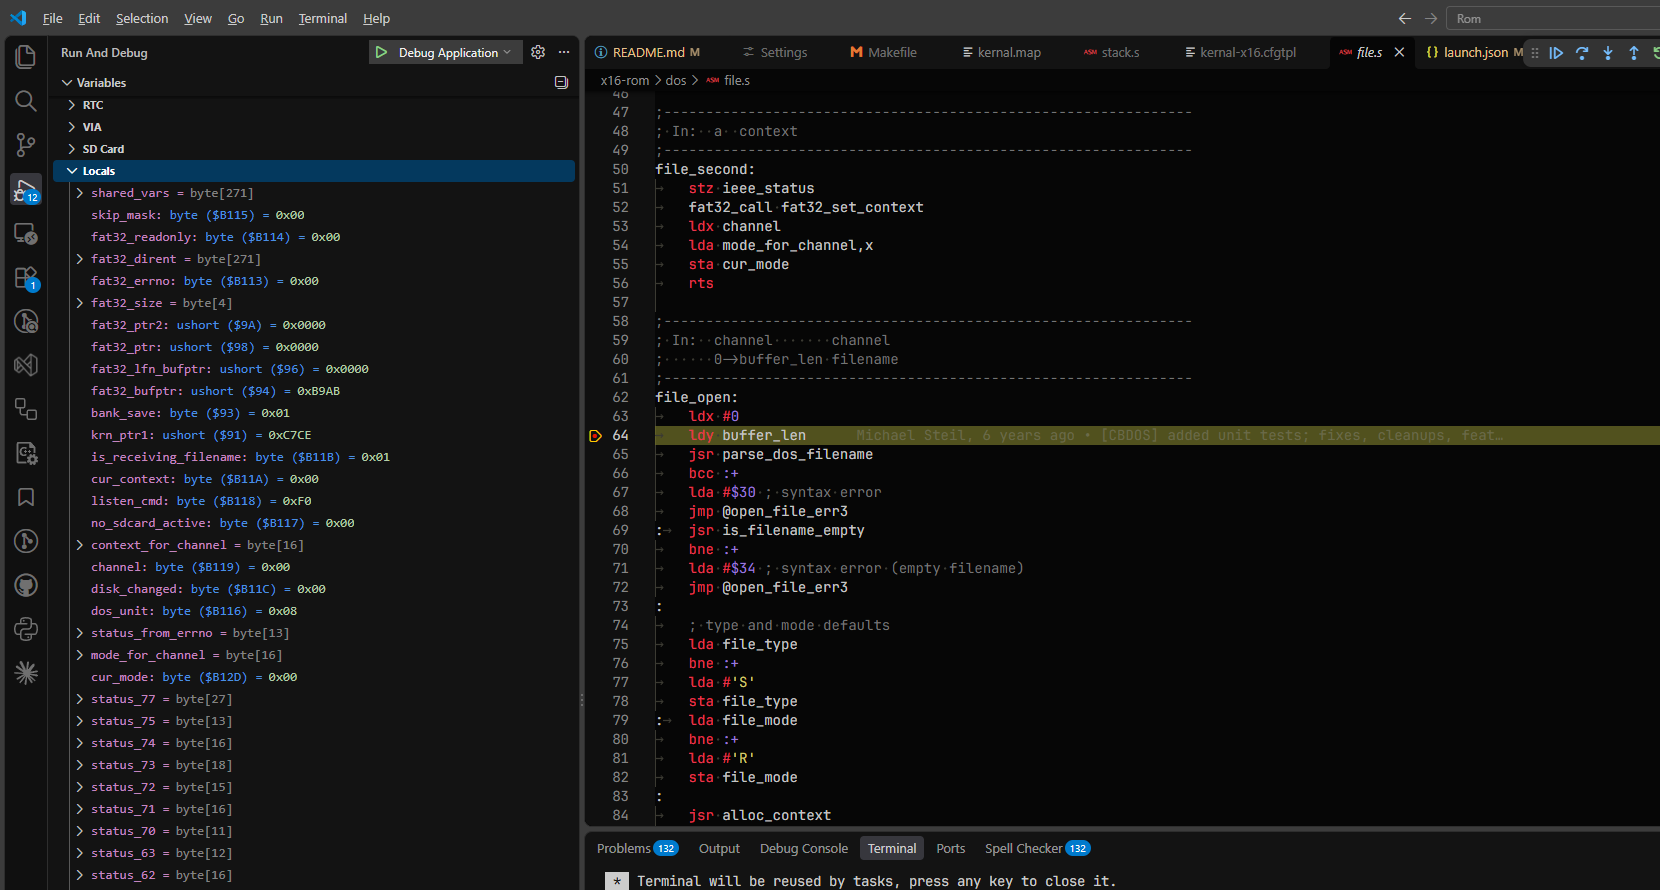Expand status_from_errno array
Screen dimensions: 1660x890
pos(80,632)
